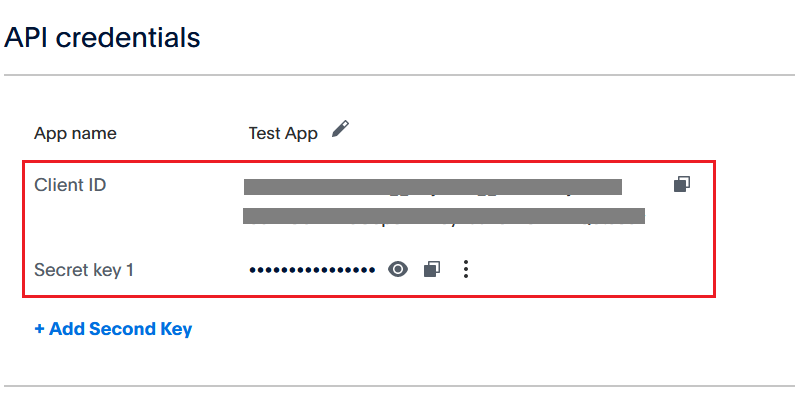The image size is (795, 399).
Task: Click the bottom divider below Add Second Key
Action: (x=400, y=386)
